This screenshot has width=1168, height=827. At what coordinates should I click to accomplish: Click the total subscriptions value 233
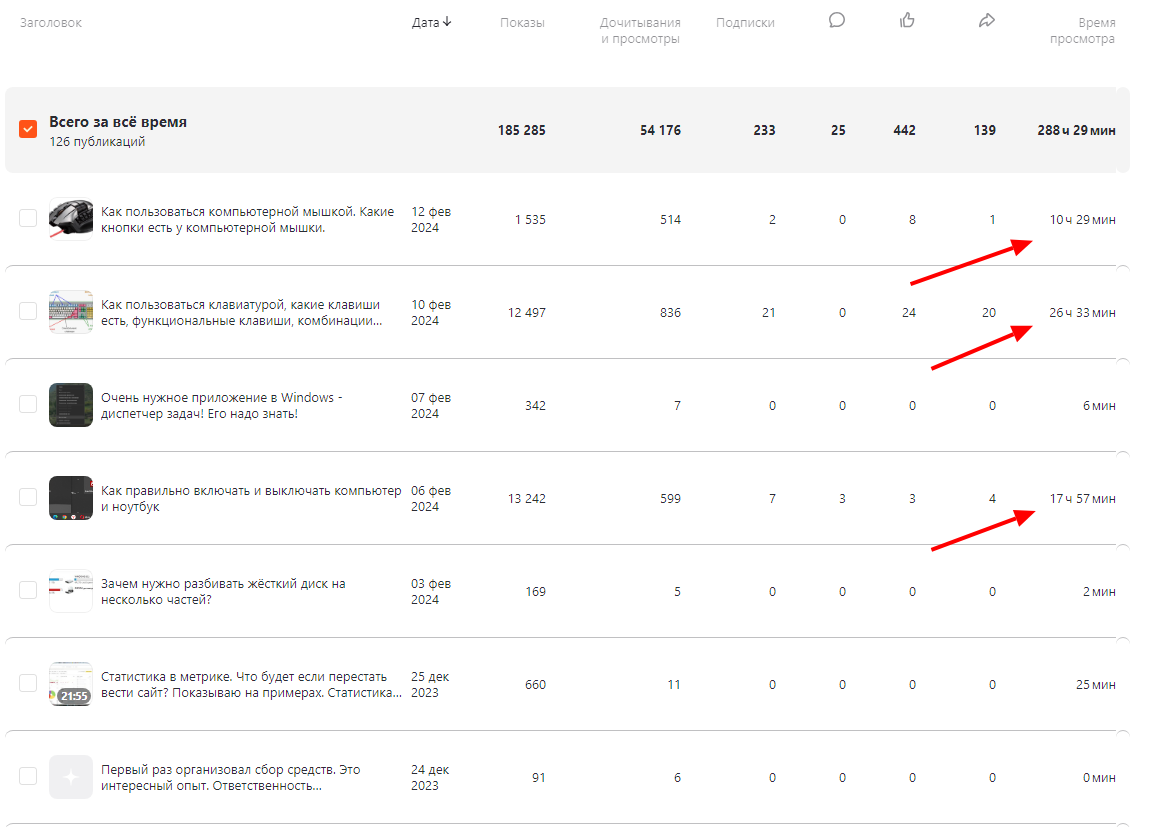coord(764,130)
